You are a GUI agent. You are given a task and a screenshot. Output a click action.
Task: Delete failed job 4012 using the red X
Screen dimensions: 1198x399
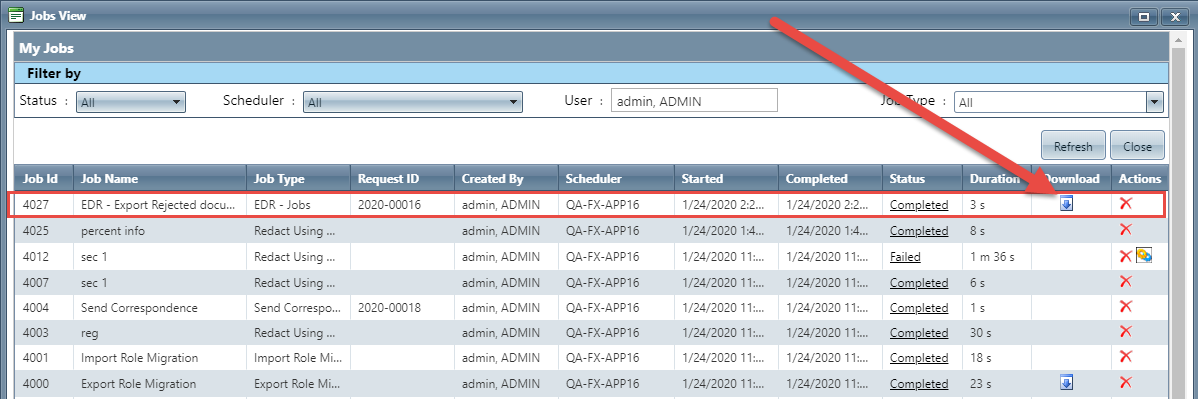click(1125, 256)
